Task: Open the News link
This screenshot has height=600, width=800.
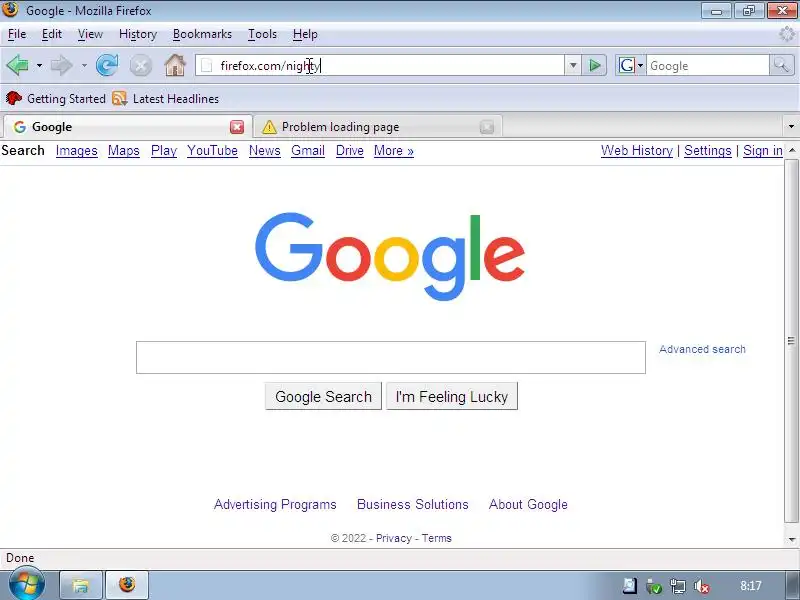Action: pyautogui.click(x=264, y=151)
